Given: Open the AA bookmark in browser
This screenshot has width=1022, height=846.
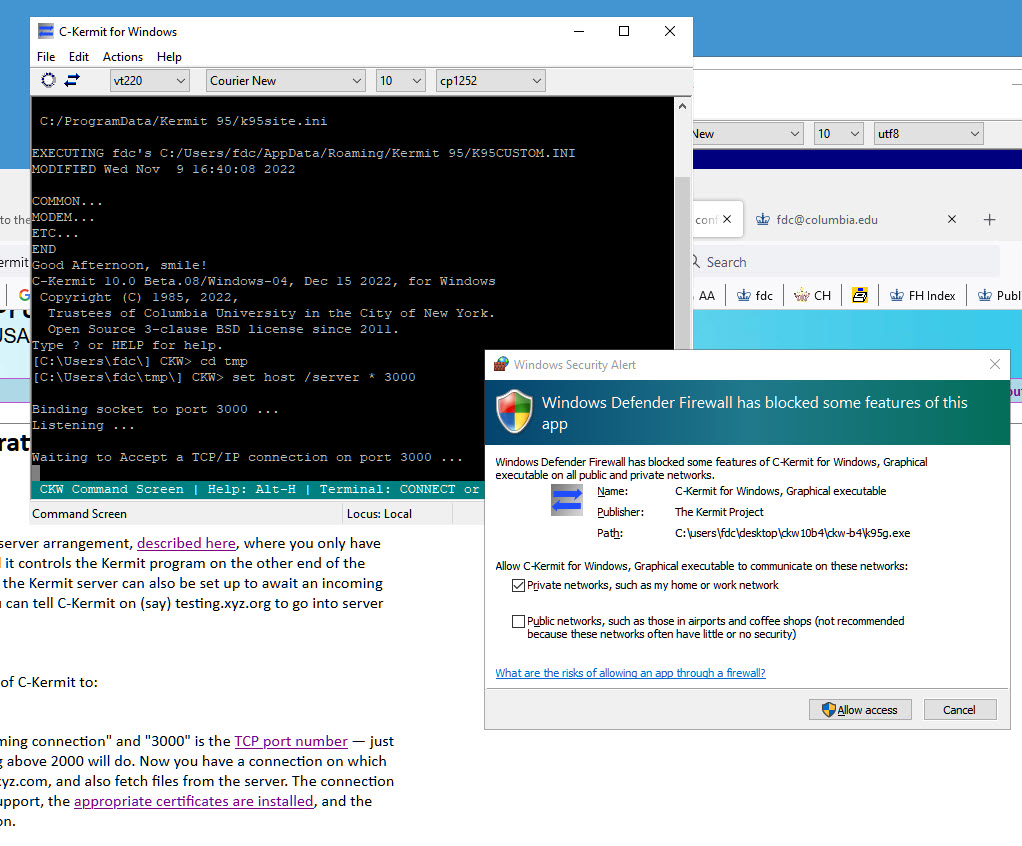Looking at the screenshot, I should 706,295.
